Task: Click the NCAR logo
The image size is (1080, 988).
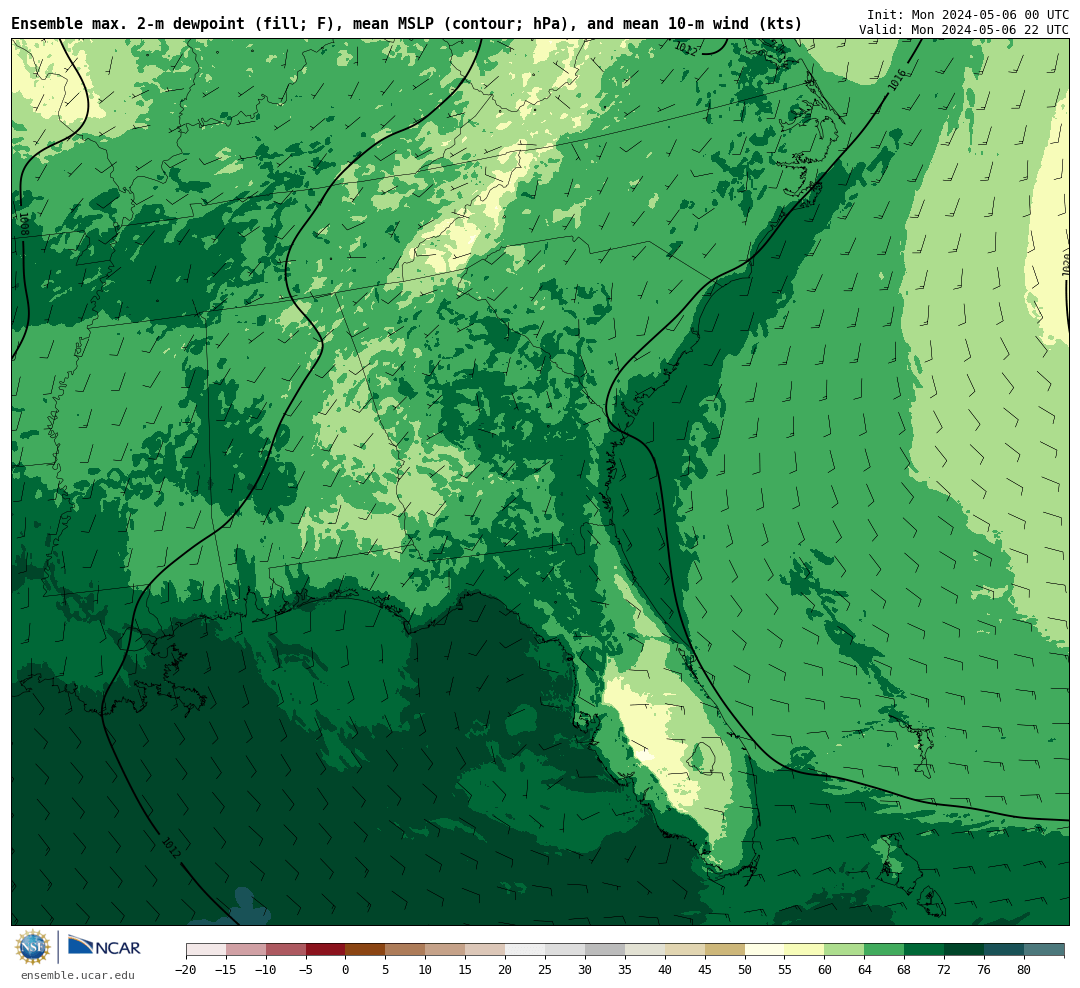Action: pos(105,947)
